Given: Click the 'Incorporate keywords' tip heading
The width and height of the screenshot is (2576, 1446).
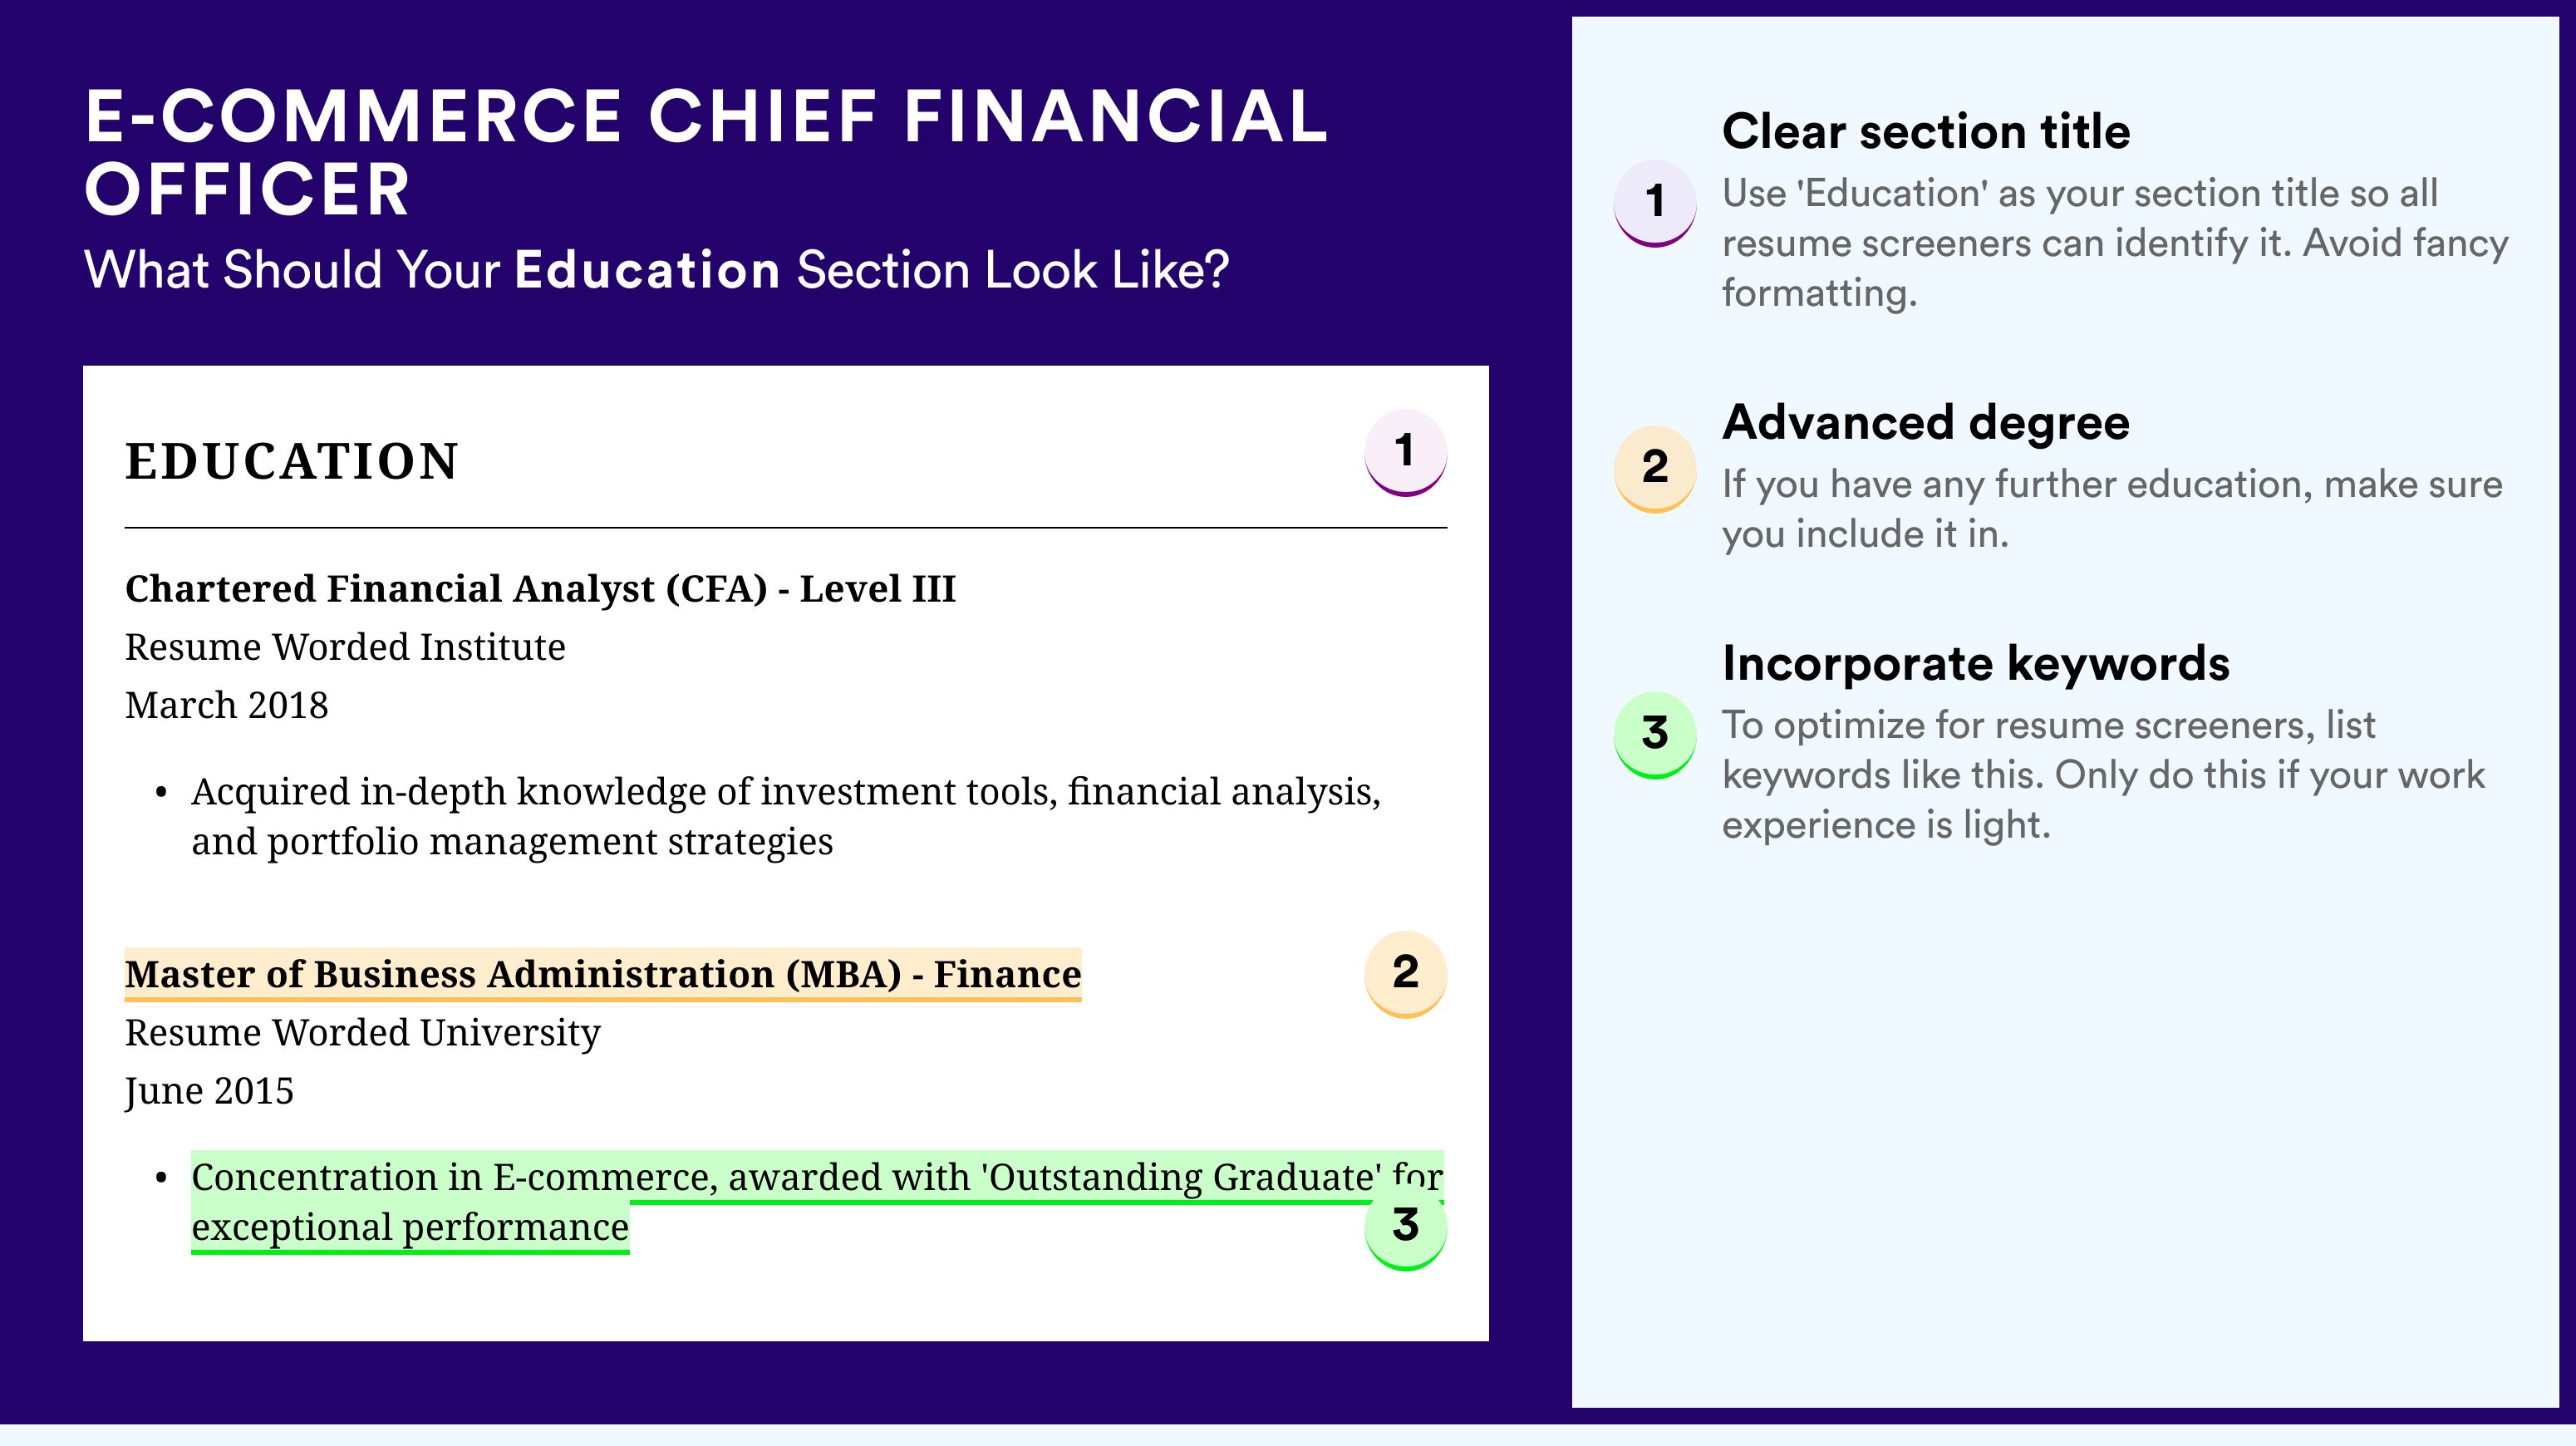Looking at the screenshot, I should (1976, 663).
